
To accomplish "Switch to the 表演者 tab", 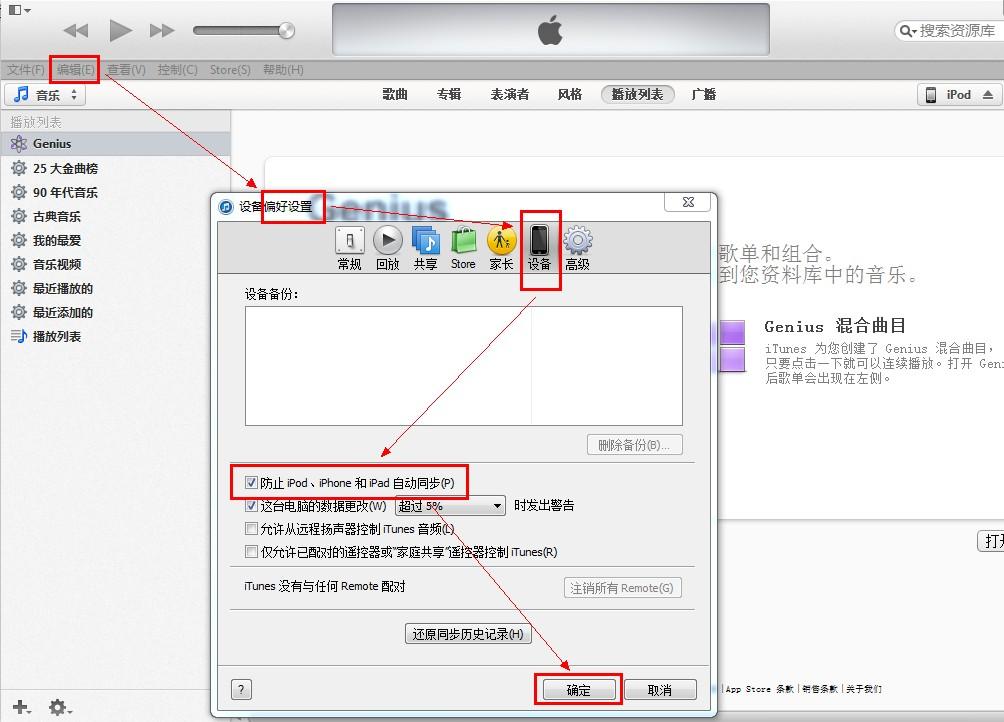I will click(510, 95).
